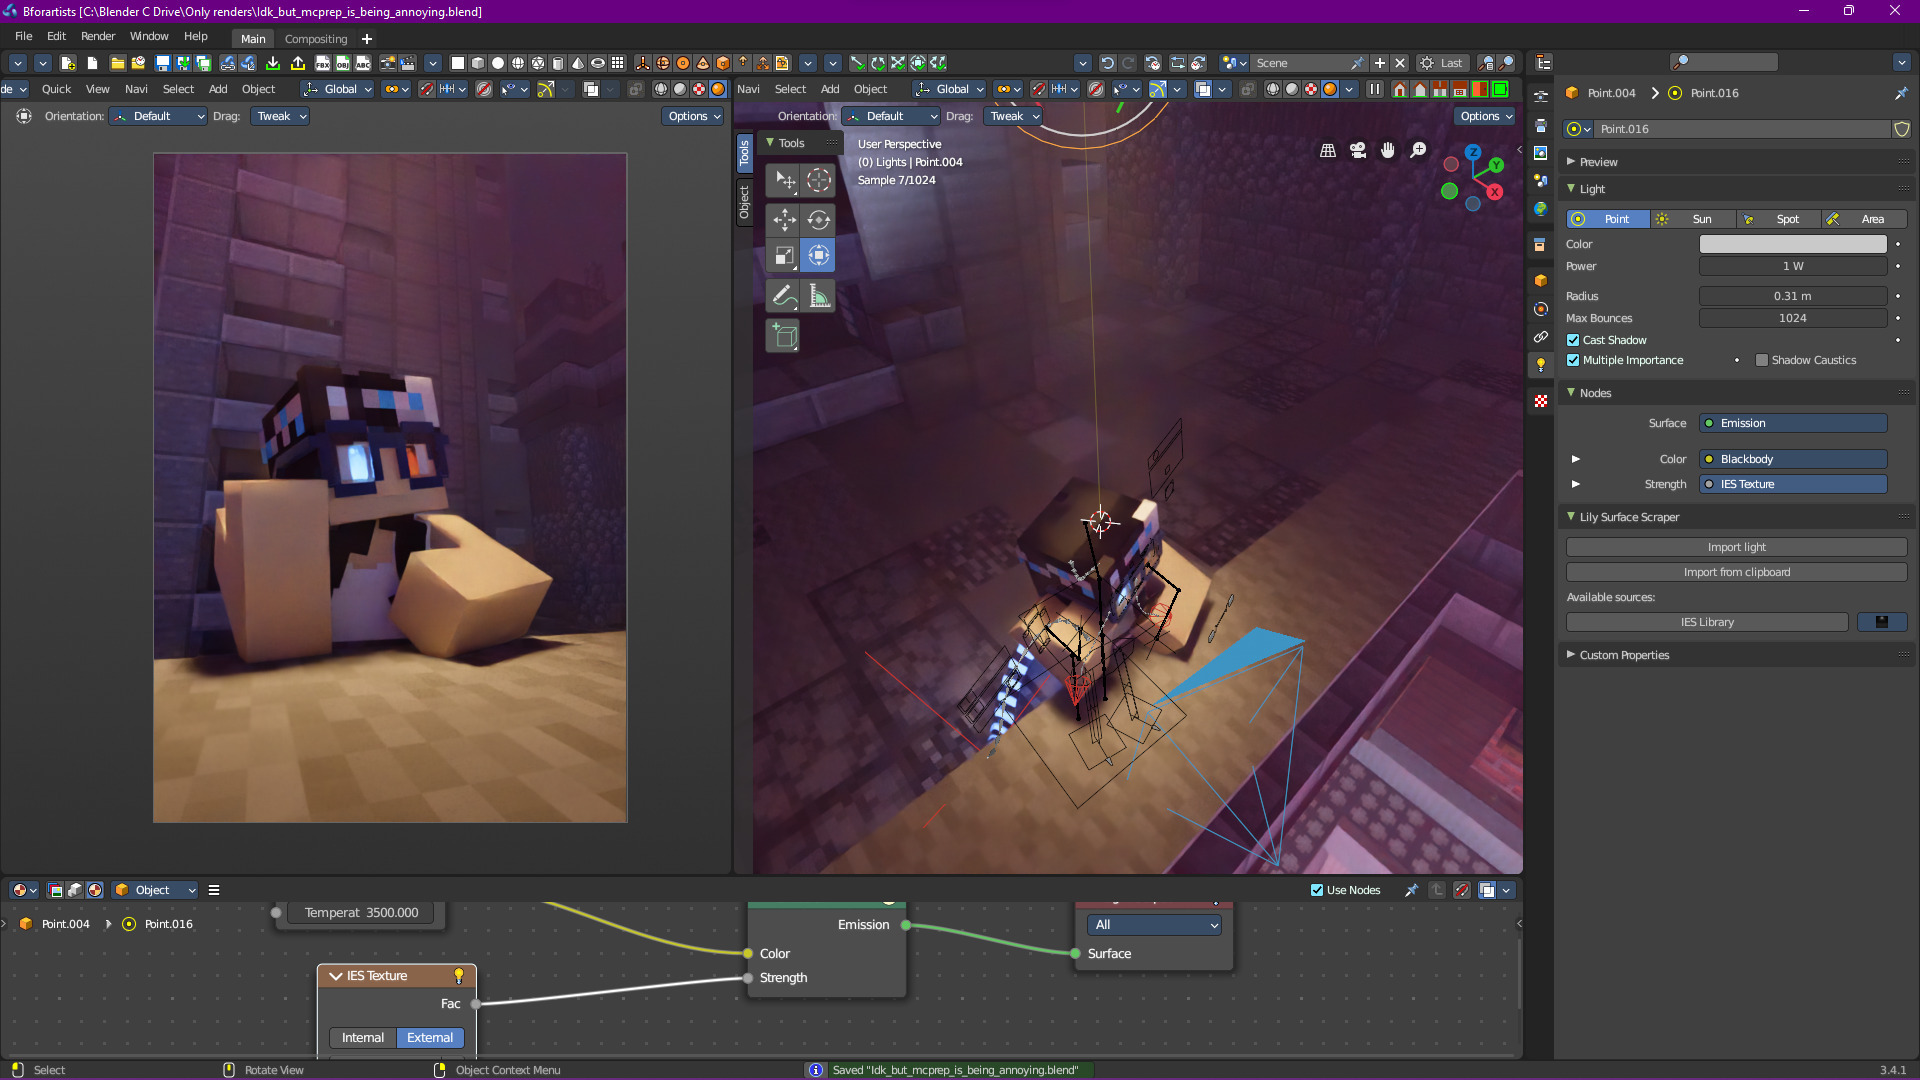This screenshot has width=1920, height=1080.
Task: Pick the Measure tool
Action: tap(819, 296)
